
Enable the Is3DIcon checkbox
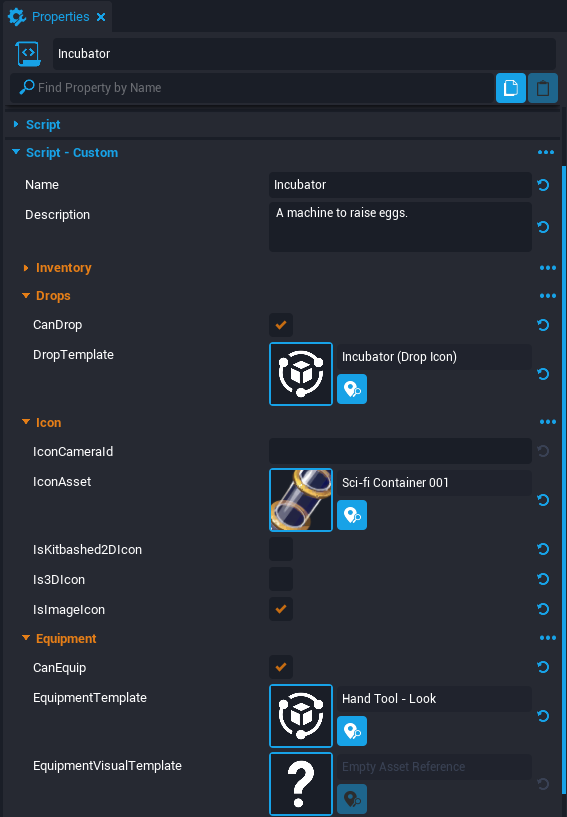point(281,579)
